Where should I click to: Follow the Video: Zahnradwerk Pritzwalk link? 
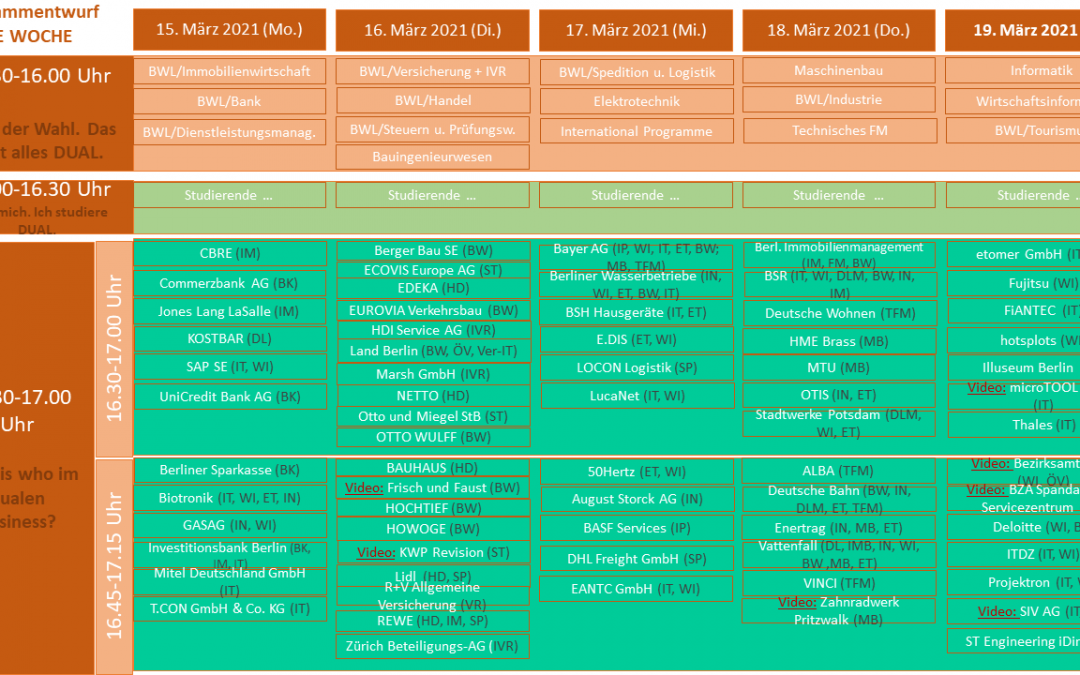838,610
